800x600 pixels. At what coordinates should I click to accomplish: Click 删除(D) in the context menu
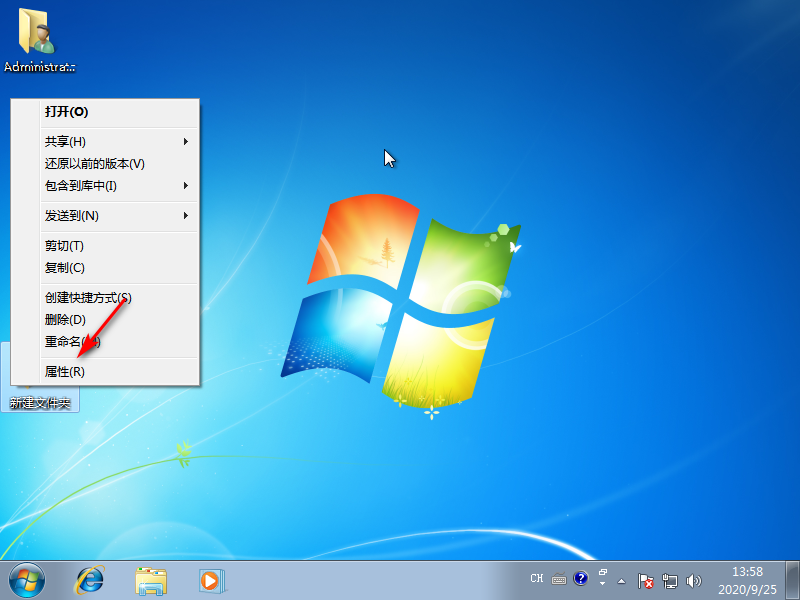click(x=65, y=319)
